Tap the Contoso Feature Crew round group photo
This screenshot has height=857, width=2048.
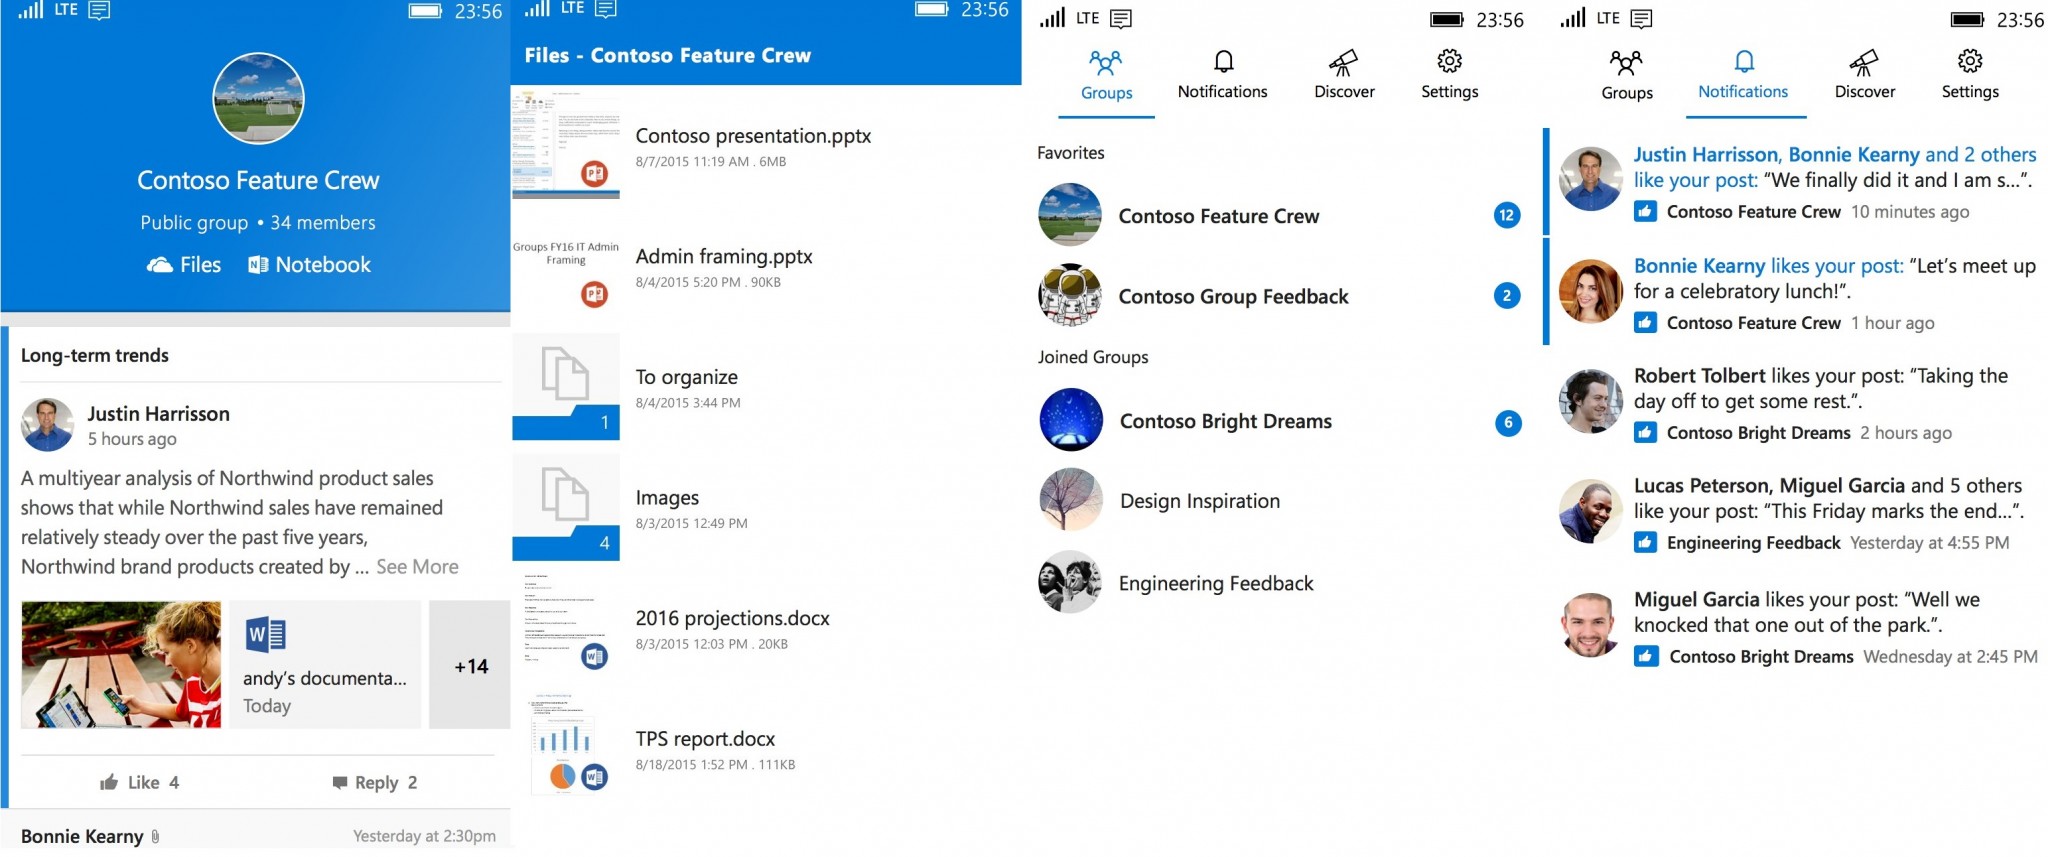(x=258, y=98)
